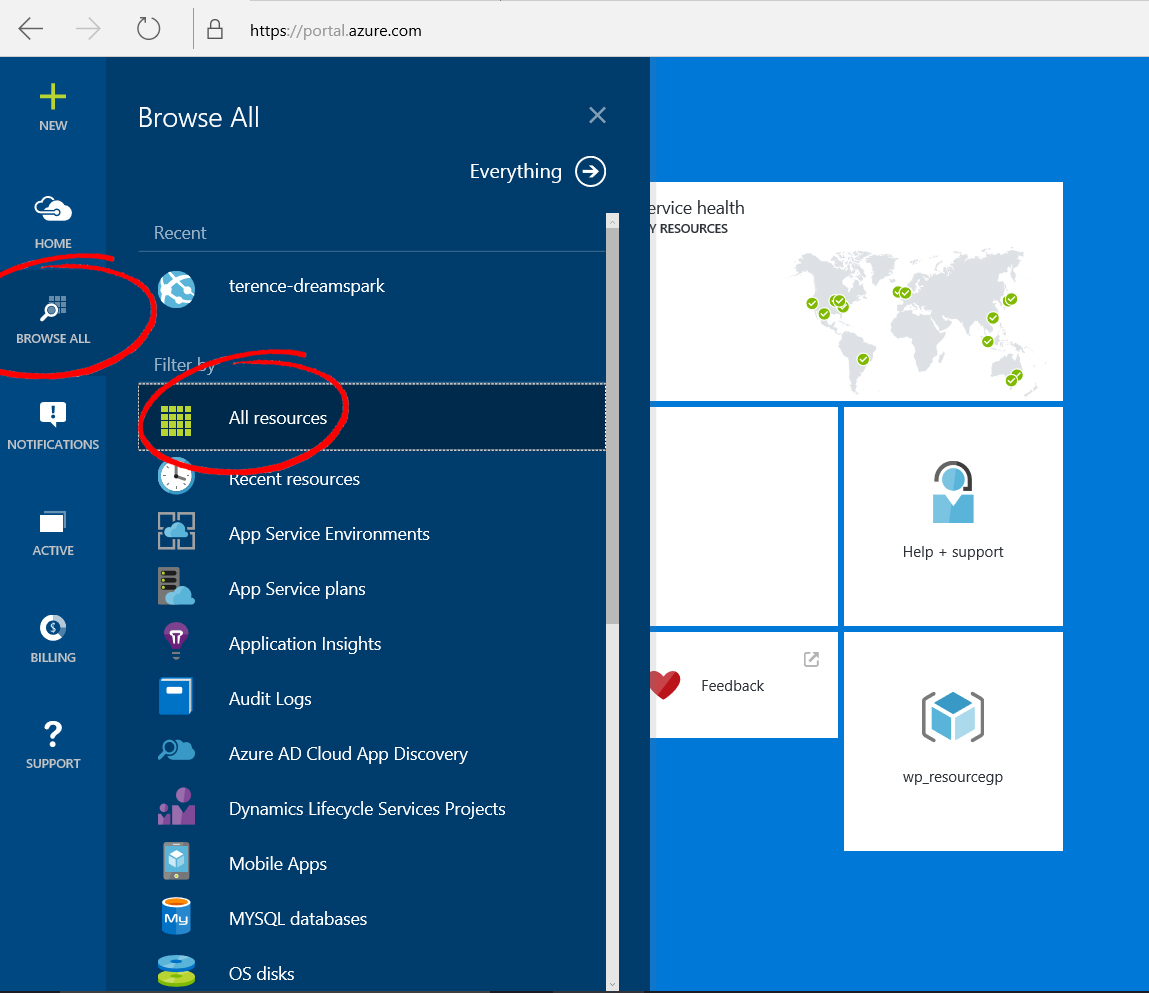This screenshot has height=993, width=1149.
Task: Choose OS disks label
Action: 262,973
